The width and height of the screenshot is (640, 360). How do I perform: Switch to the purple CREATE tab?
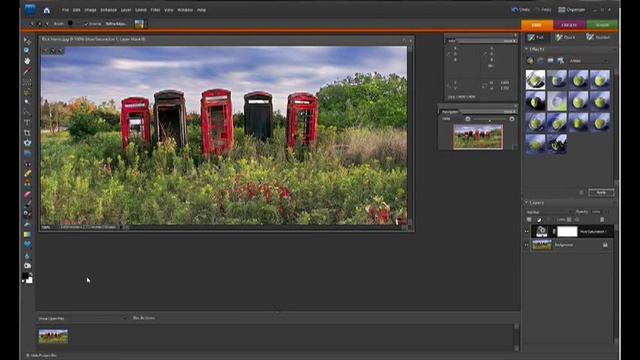tap(569, 25)
